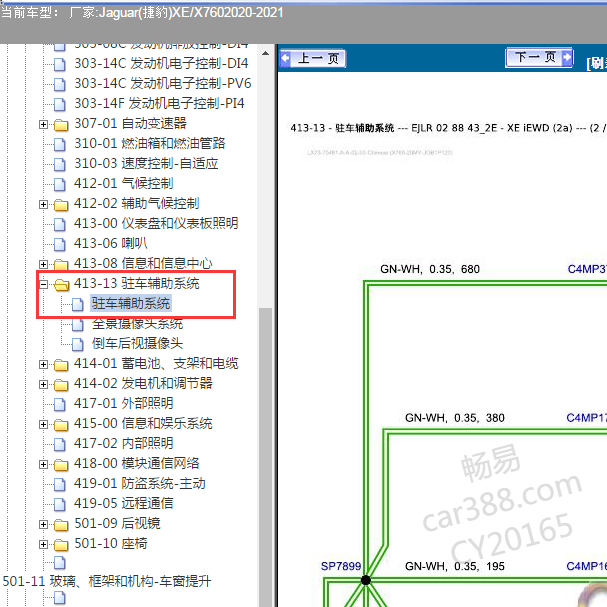This screenshot has height=607, width=607.
Task: Go to next page with 下一页 button
Action: click(x=539, y=57)
